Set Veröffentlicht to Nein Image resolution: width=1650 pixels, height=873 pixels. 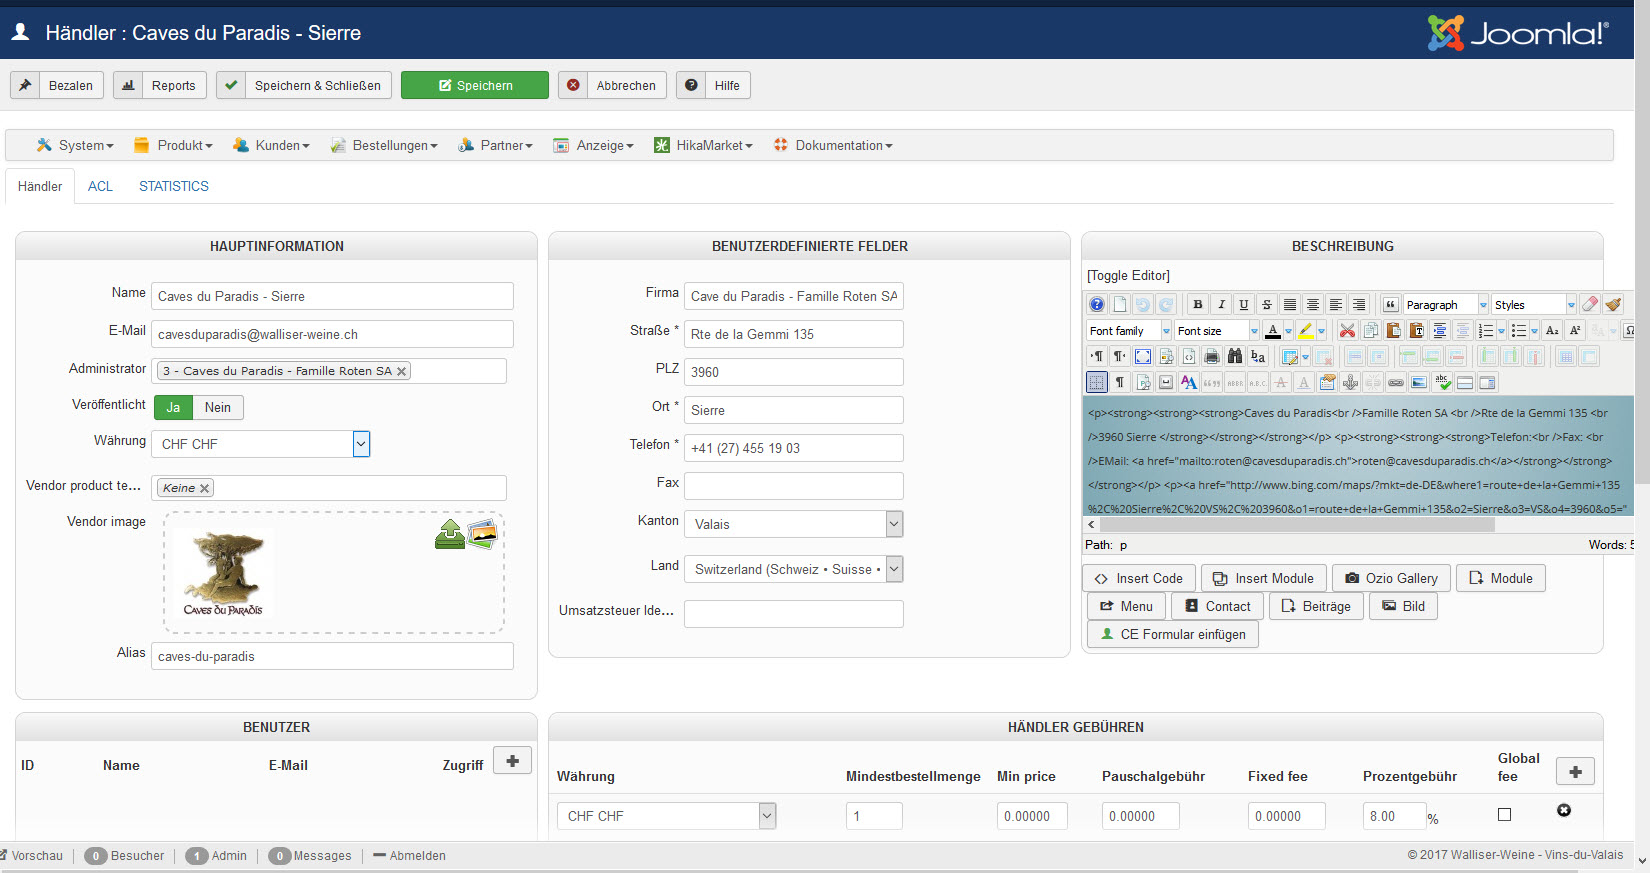(218, 407)
